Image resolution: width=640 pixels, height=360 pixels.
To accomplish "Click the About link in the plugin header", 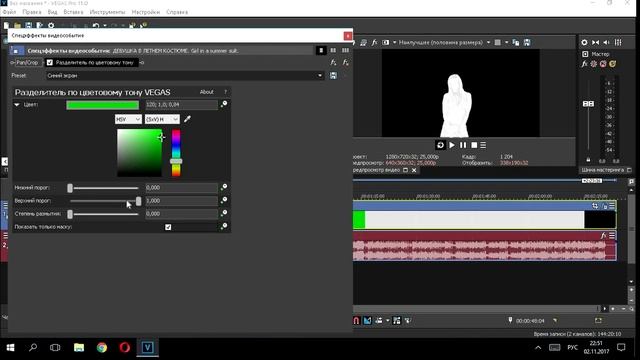I will point(207,92).
